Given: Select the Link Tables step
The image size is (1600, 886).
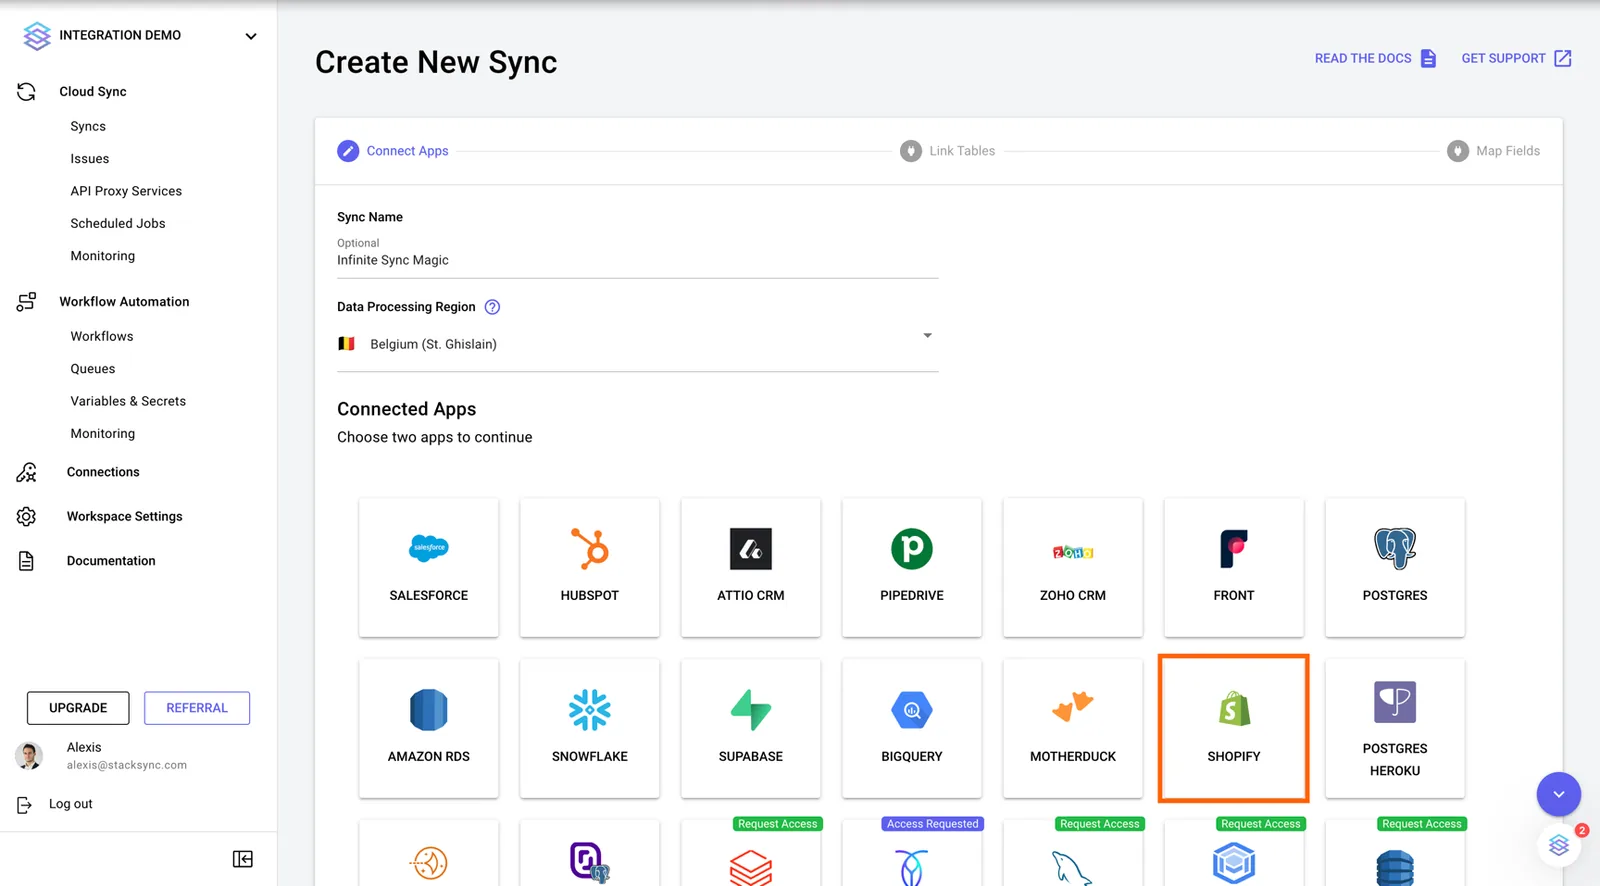Looking at the screenshot, I should [948, 151].
